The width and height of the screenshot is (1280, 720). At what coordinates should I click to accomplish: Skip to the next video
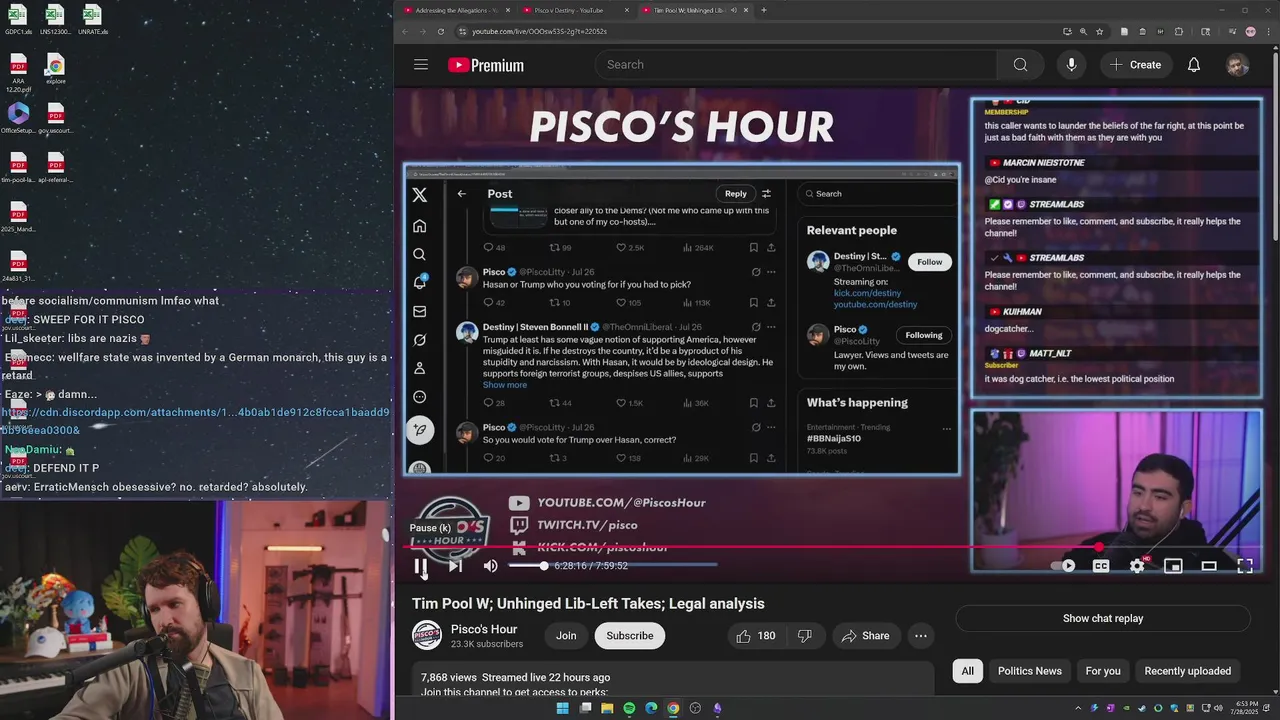455,566
